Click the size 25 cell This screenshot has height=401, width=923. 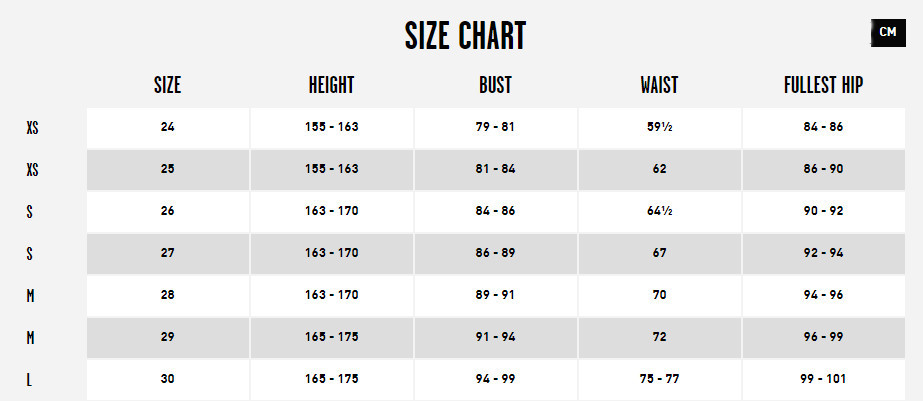point(167,169)
